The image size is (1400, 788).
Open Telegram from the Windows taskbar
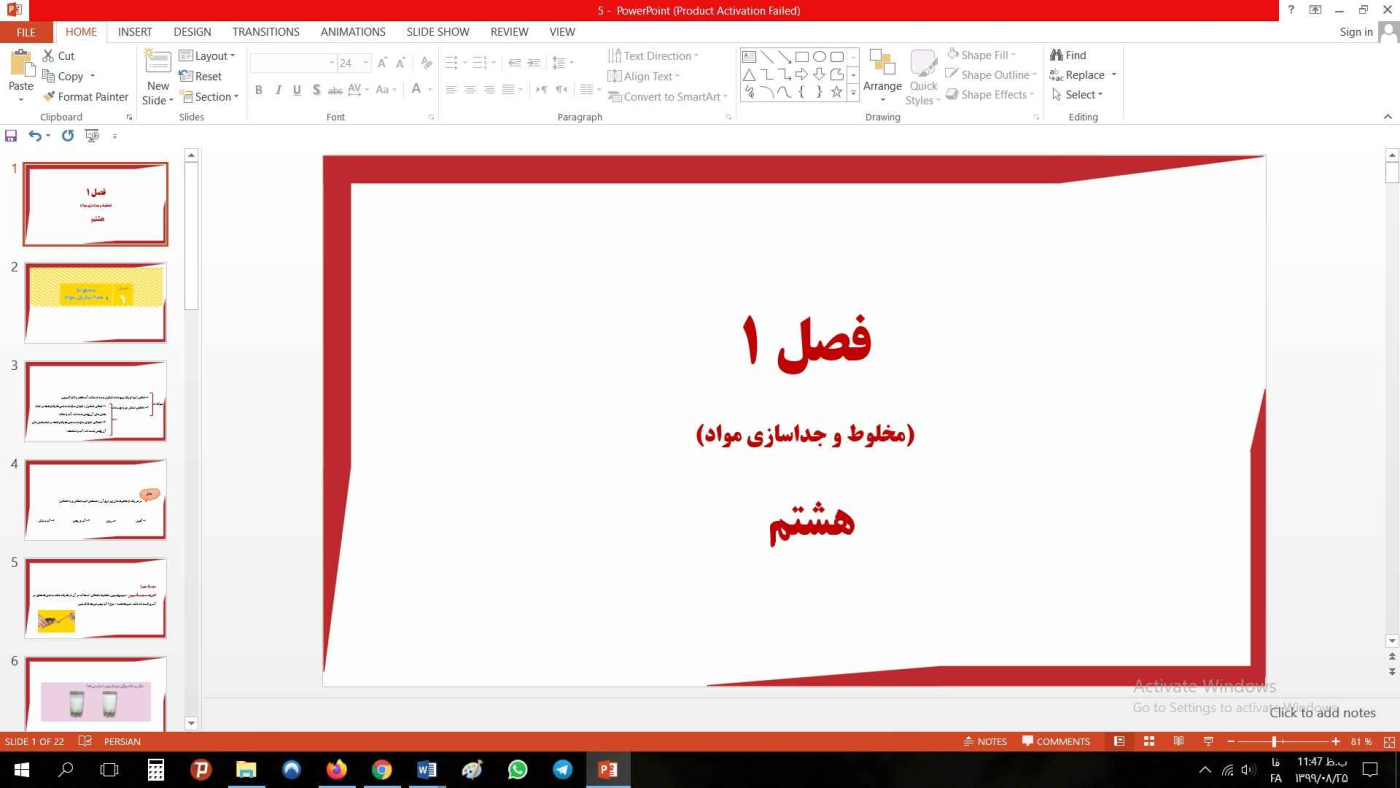[x=563, y=770]
